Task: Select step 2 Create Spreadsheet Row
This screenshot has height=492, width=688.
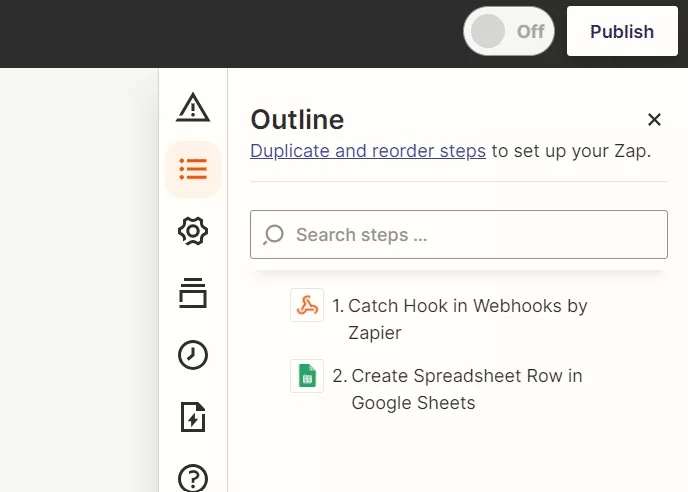Action: click(x=459, y=389)
